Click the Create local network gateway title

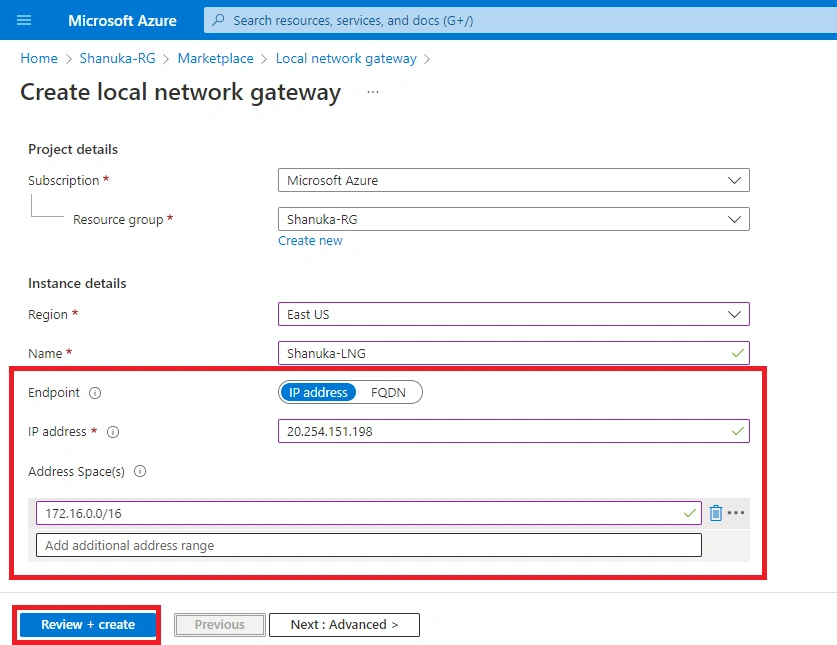point(180,92)
